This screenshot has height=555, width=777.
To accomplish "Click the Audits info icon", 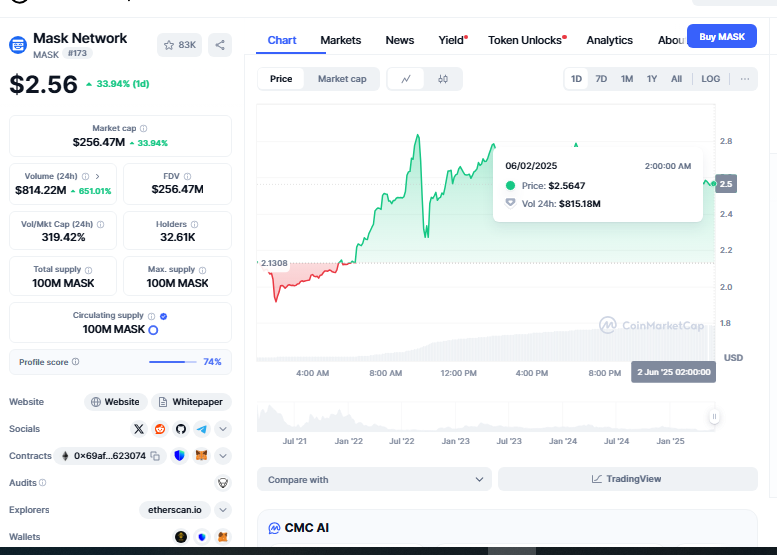I will (43, 483).
